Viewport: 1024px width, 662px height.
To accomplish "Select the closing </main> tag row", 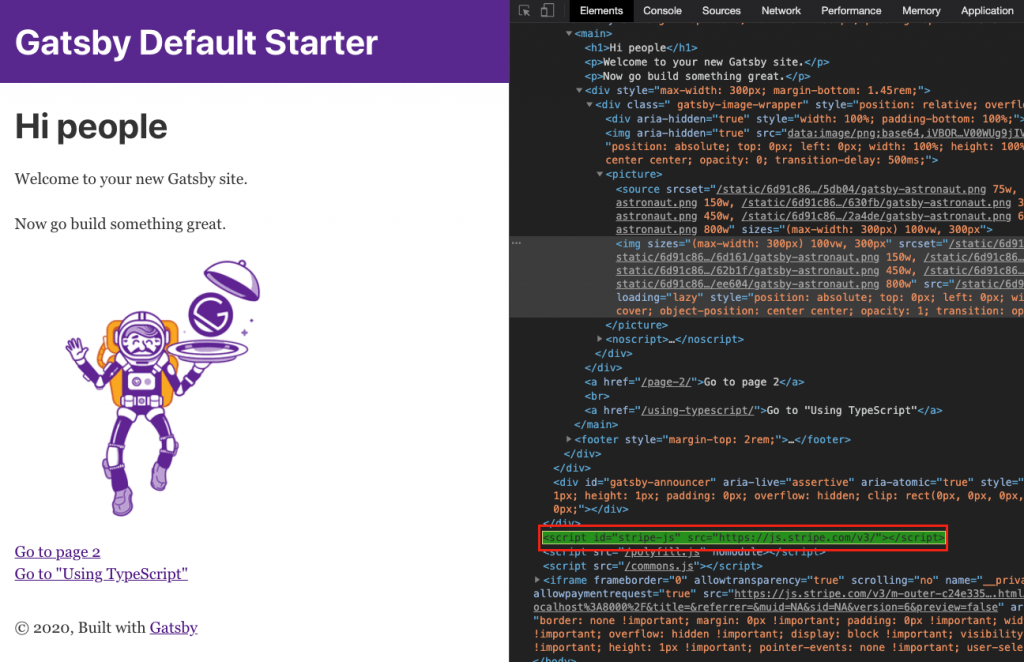I will (596, 425).
